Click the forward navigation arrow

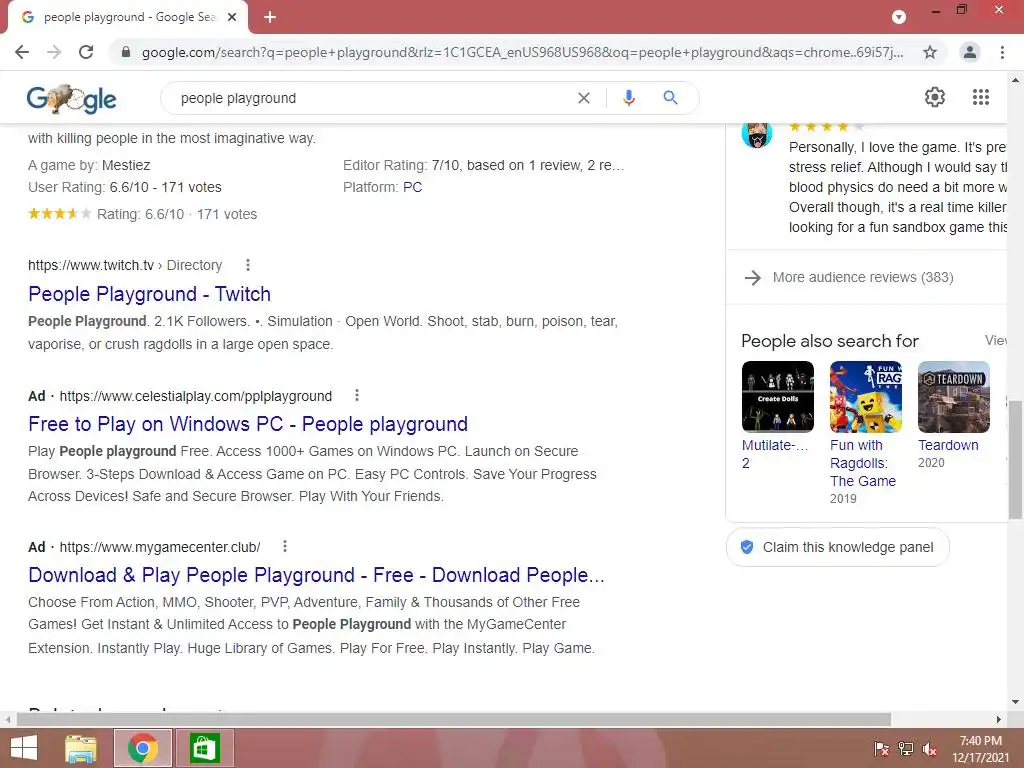pos(54,52)
